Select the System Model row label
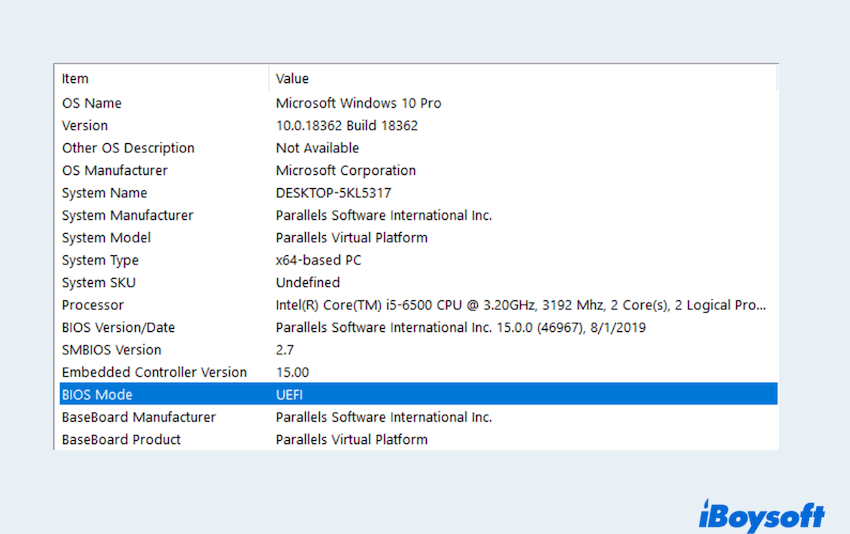The height and width of the screenshot is (534, 850). [106, 238]
